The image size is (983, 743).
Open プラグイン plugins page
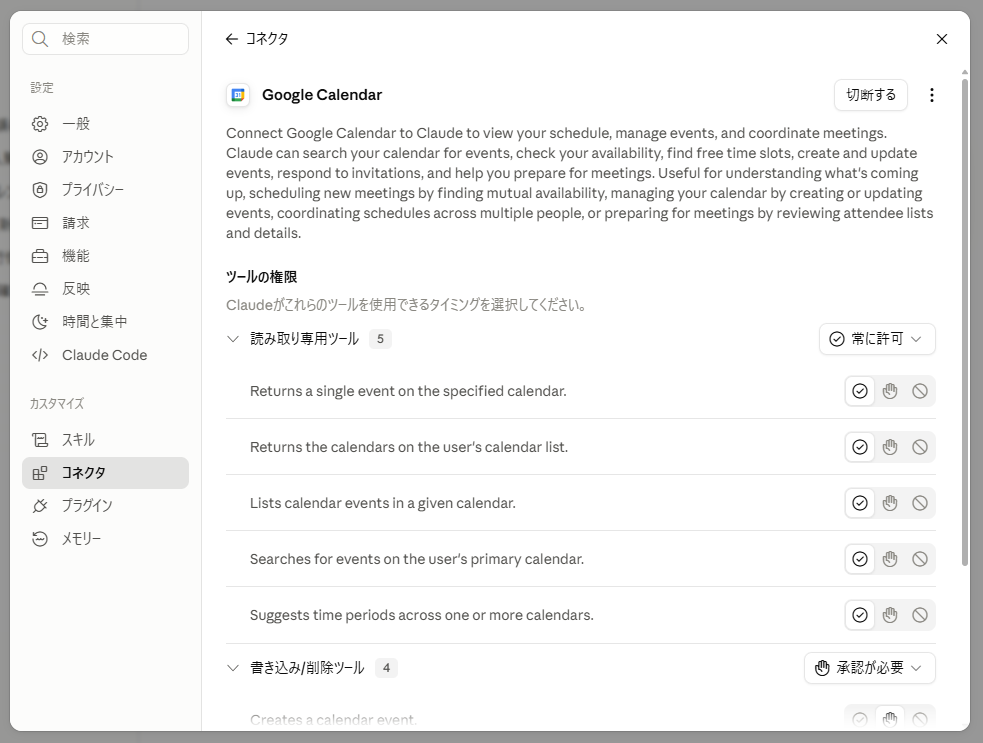pos(105,505)
